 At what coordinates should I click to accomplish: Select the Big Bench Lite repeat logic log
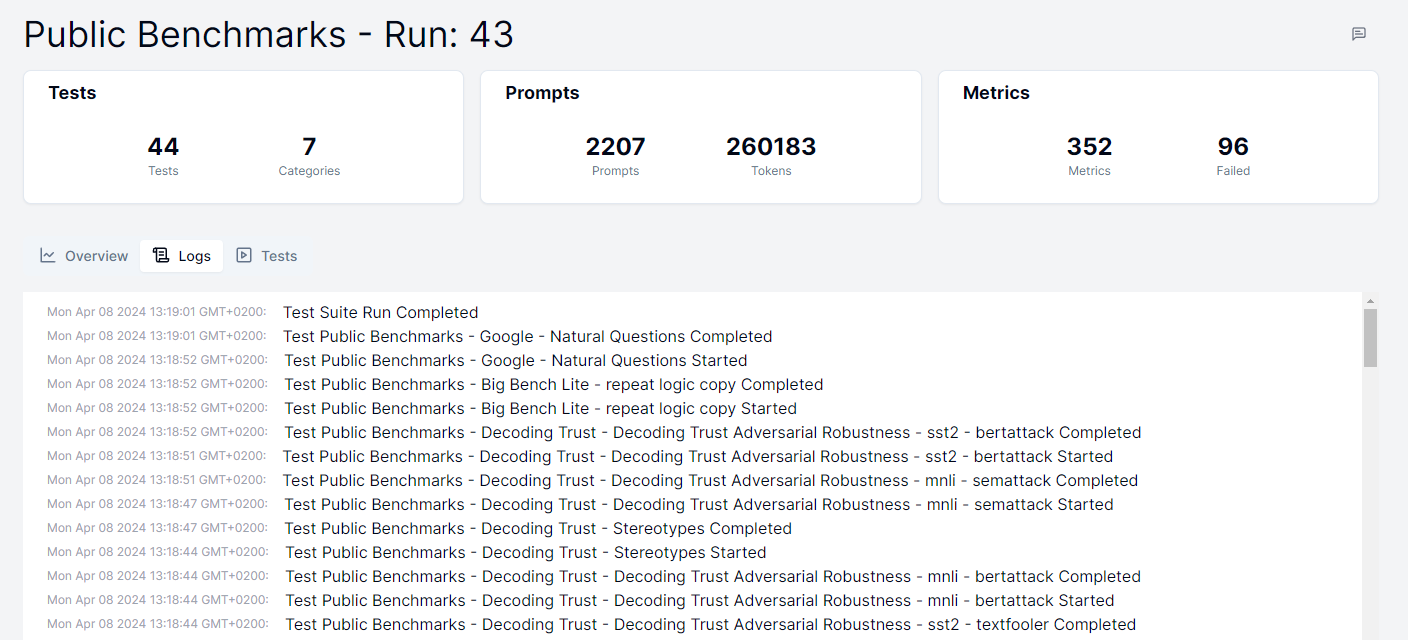coord(553,384)
